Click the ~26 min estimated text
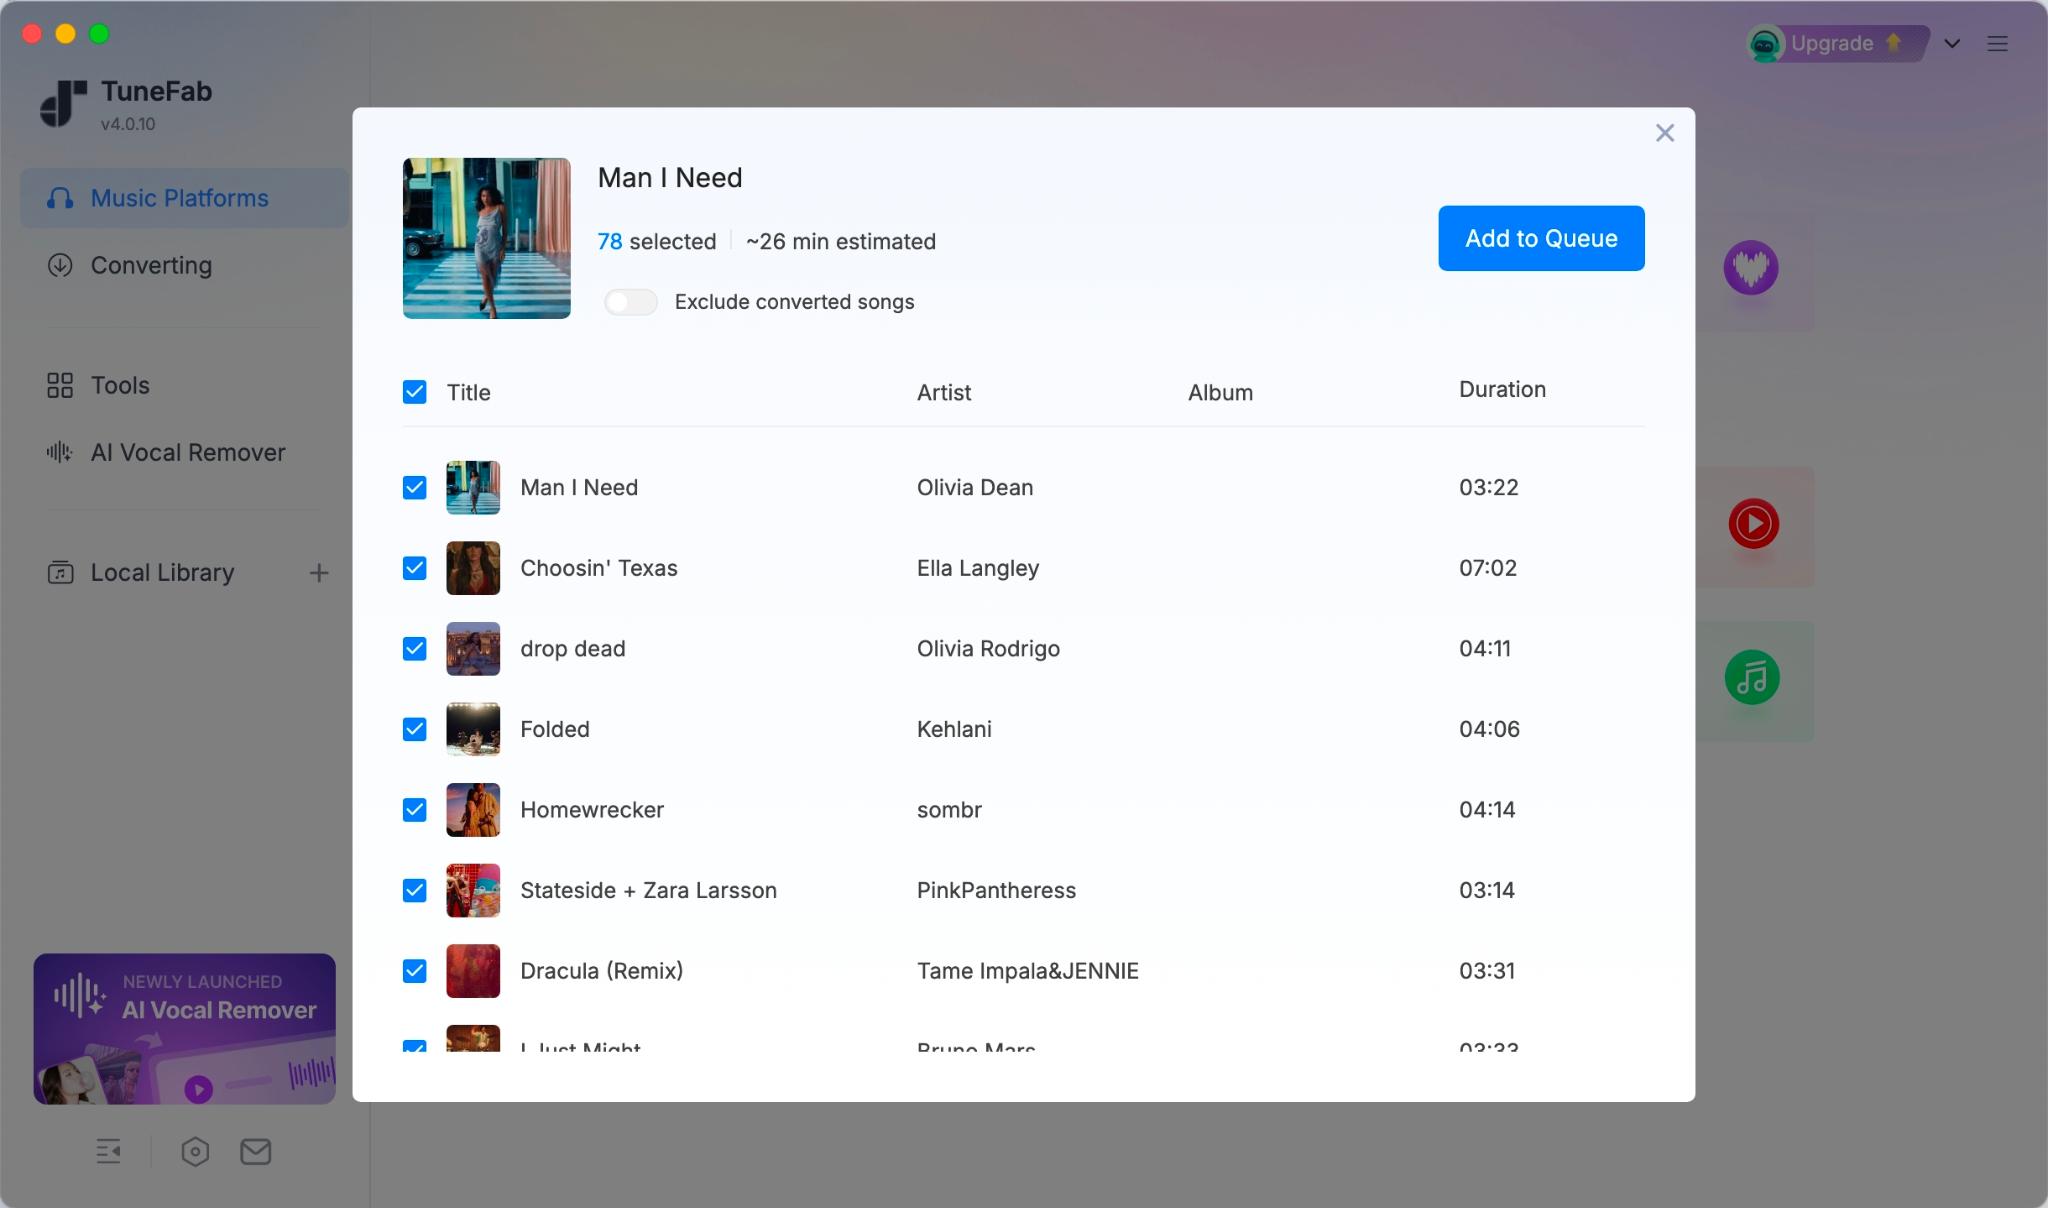Screen dimensions: 2048x1208 click(x=841, y=241)
